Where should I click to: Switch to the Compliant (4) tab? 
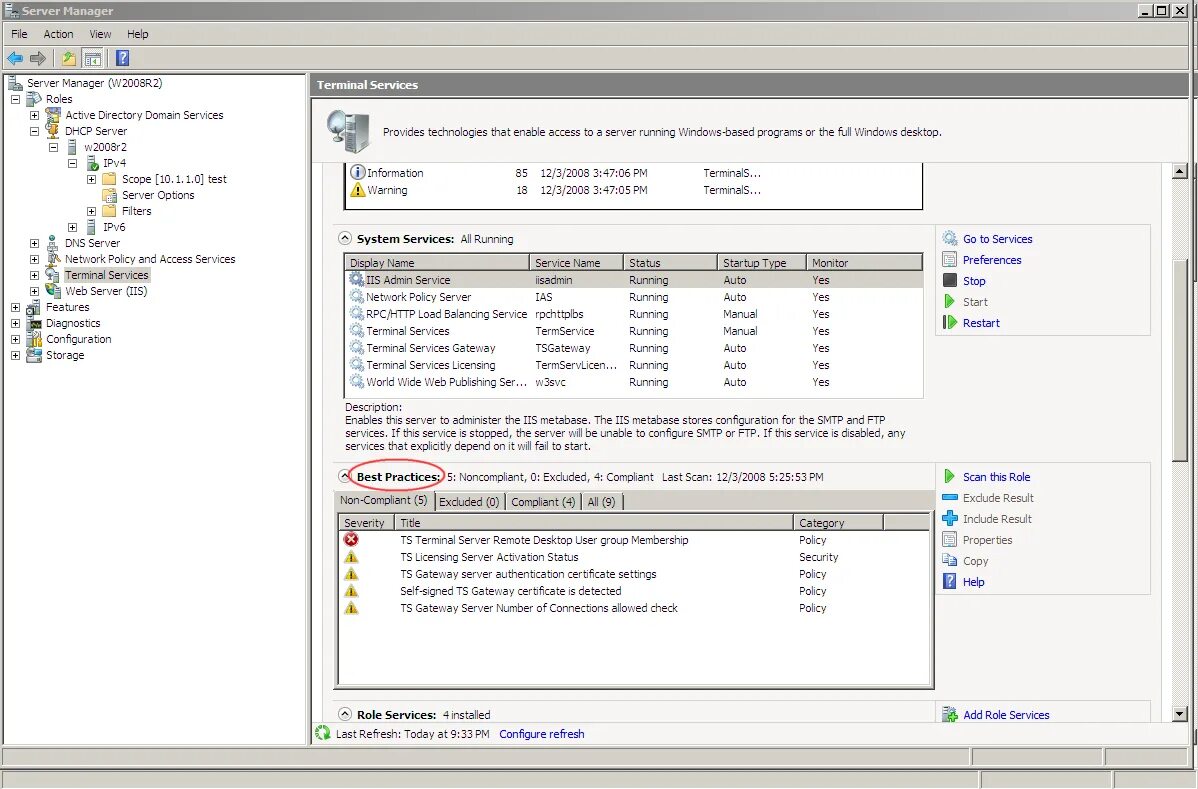(x=543, y=502)
